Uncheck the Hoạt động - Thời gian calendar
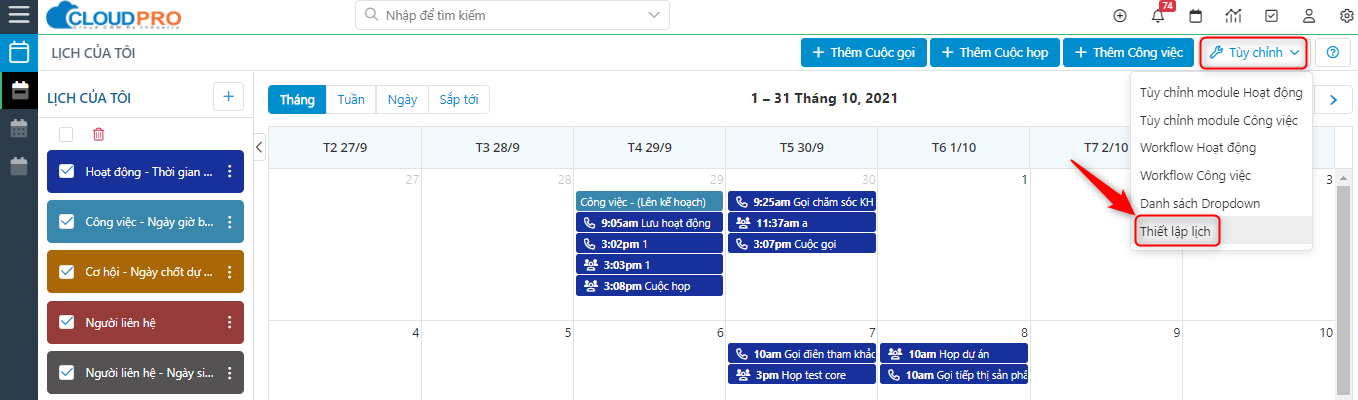Screen dimensions: 1358x400 67,172
